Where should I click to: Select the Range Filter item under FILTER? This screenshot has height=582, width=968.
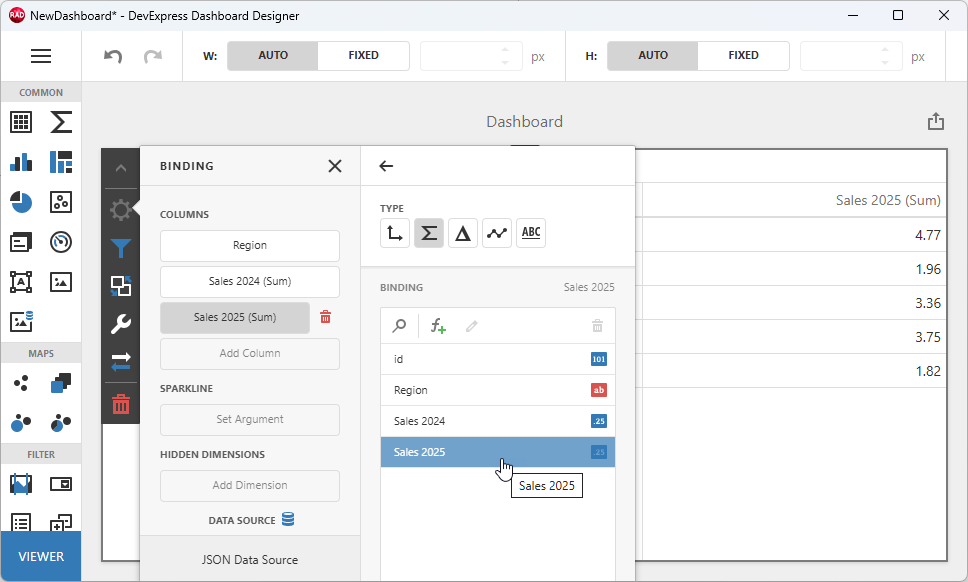(21, 483)
